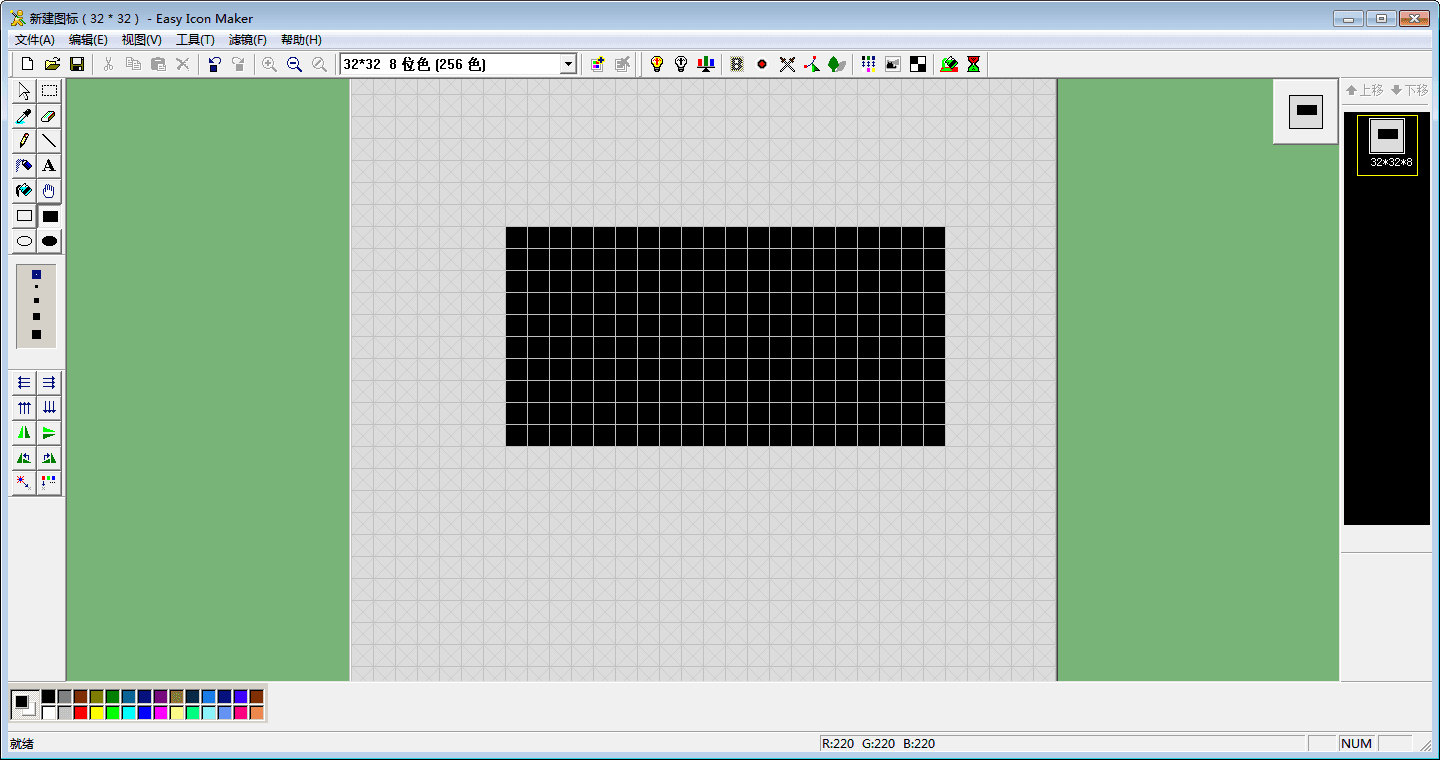Select the Pencil drawing tool
This screenshot has height=760, width=1440.
23,141
